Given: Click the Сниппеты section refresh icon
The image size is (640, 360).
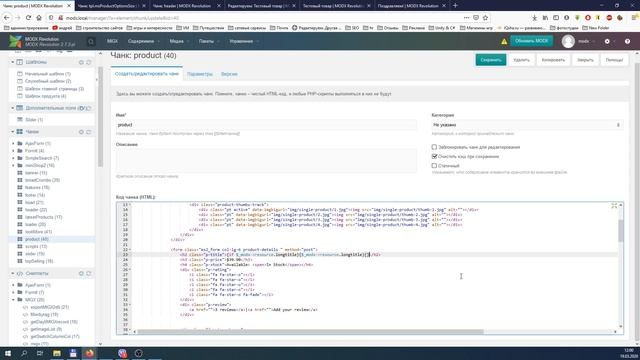Looking at the screenshot, I should 89,273.
